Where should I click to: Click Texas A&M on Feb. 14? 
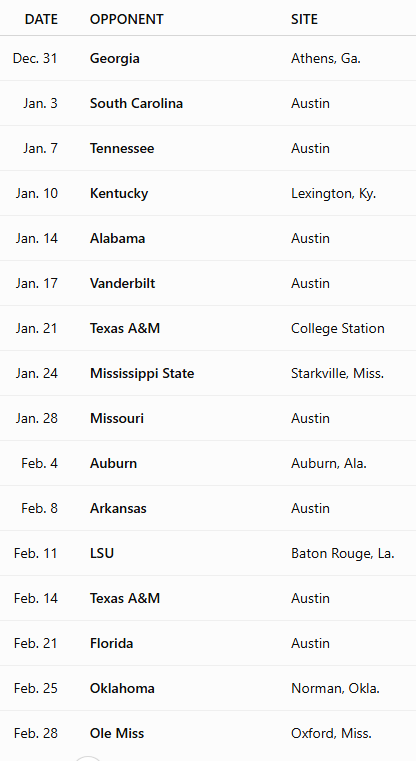coord(125,598)
